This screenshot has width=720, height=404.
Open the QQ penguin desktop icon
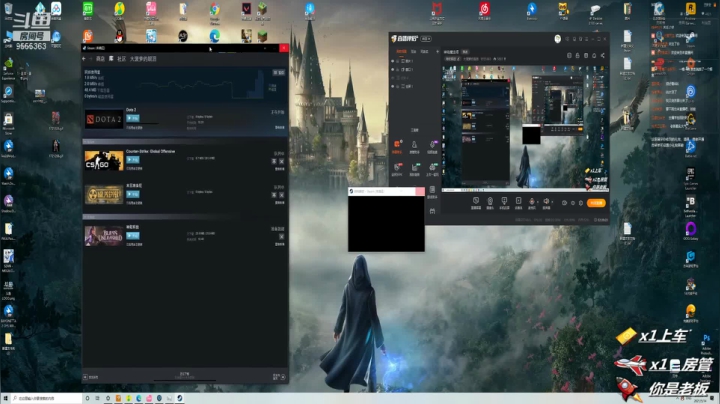pos(119,37)
